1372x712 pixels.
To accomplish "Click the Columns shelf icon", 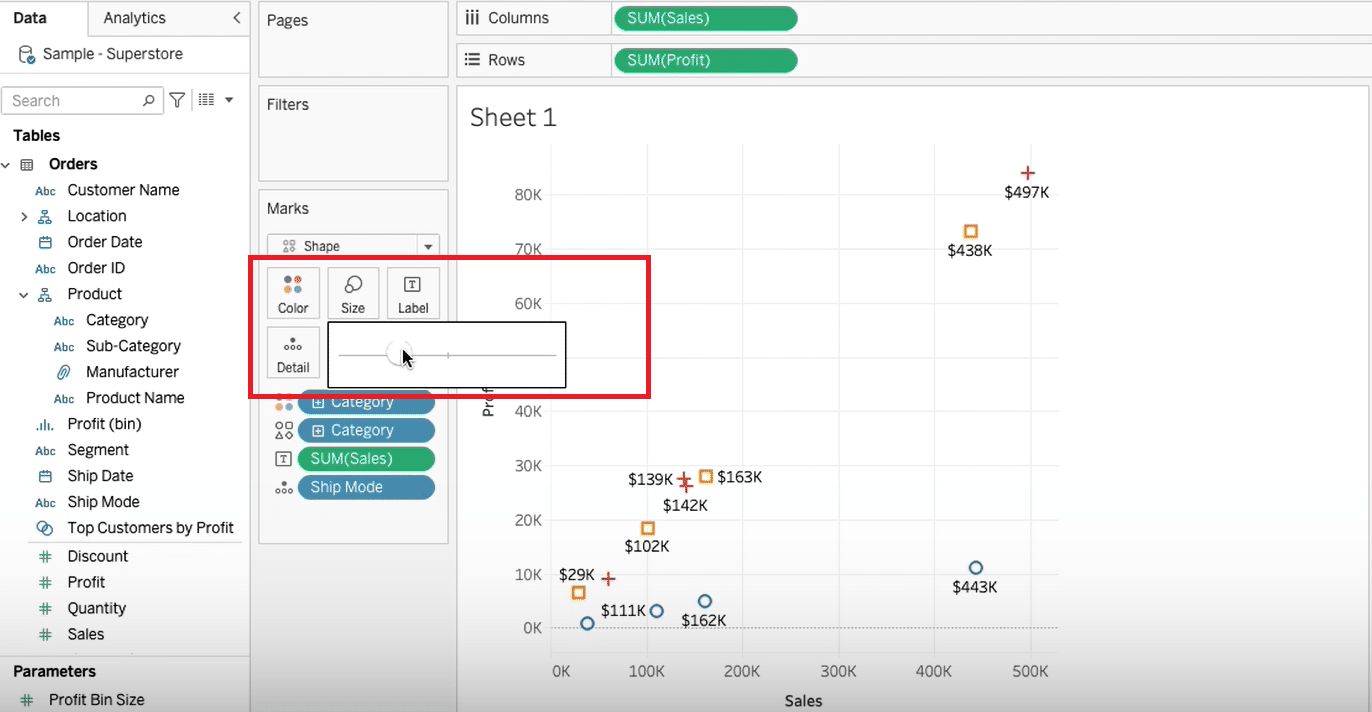I will 473,18.
